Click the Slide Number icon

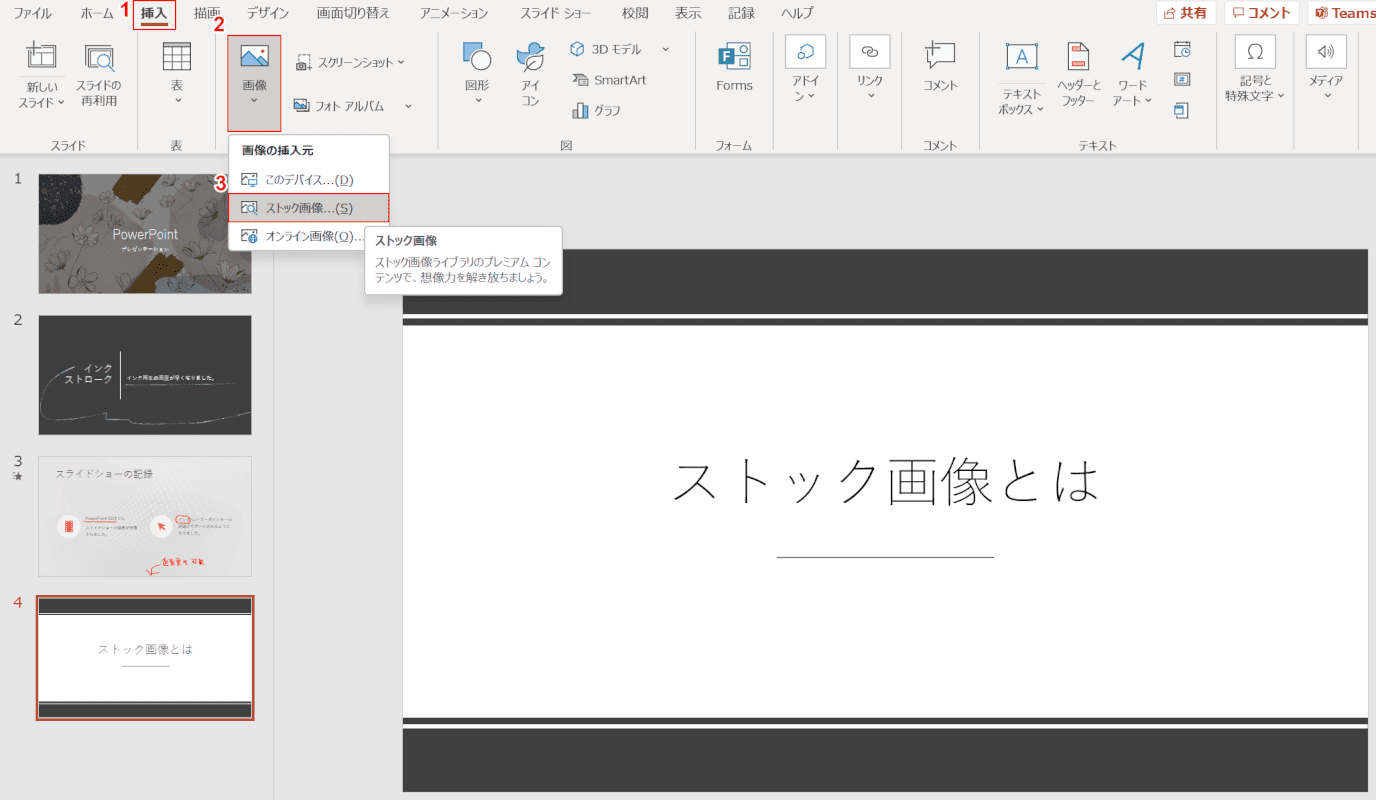tap(1182, 79)
